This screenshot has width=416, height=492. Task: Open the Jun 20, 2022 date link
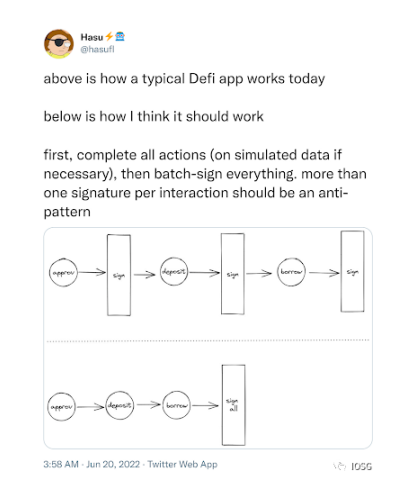click(113, 464)
